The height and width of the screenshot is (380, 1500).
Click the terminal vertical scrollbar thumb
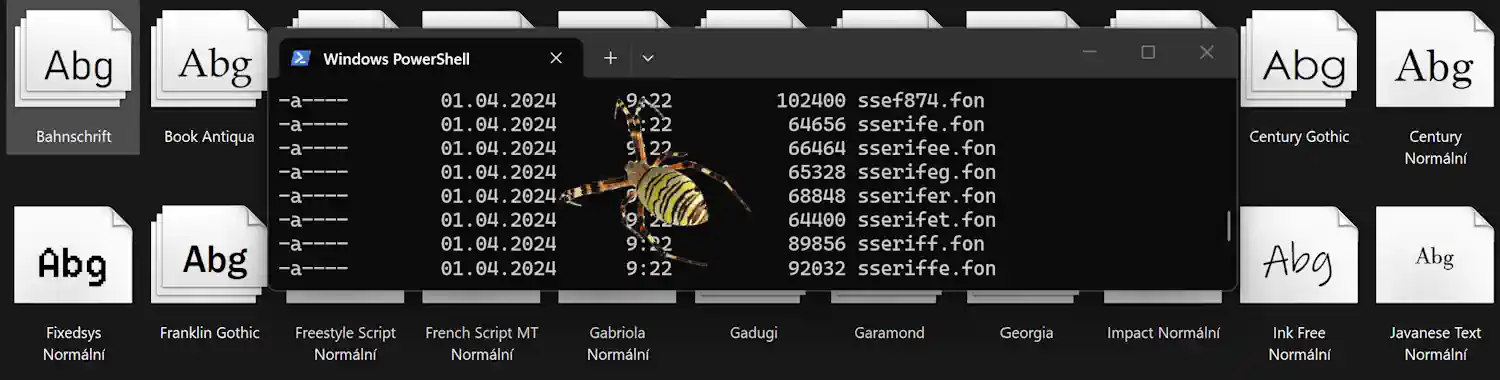pyautogui.click(x=1229, y=226)
